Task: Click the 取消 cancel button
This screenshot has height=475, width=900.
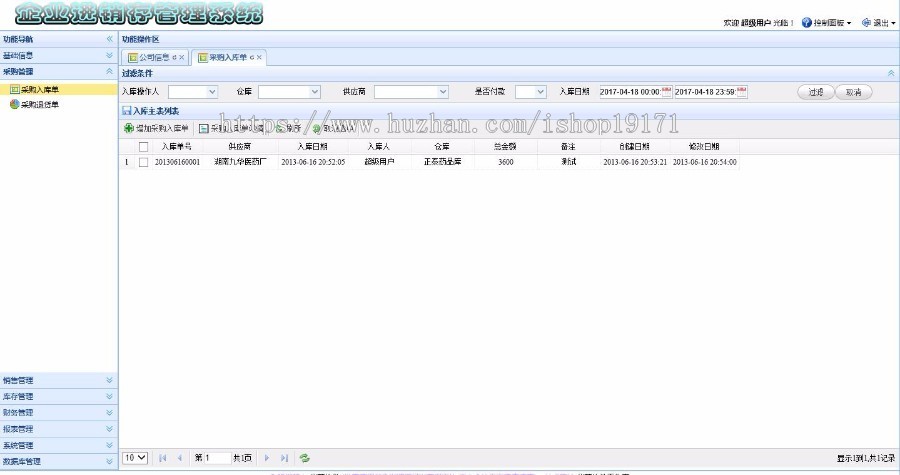Action: 854,92
